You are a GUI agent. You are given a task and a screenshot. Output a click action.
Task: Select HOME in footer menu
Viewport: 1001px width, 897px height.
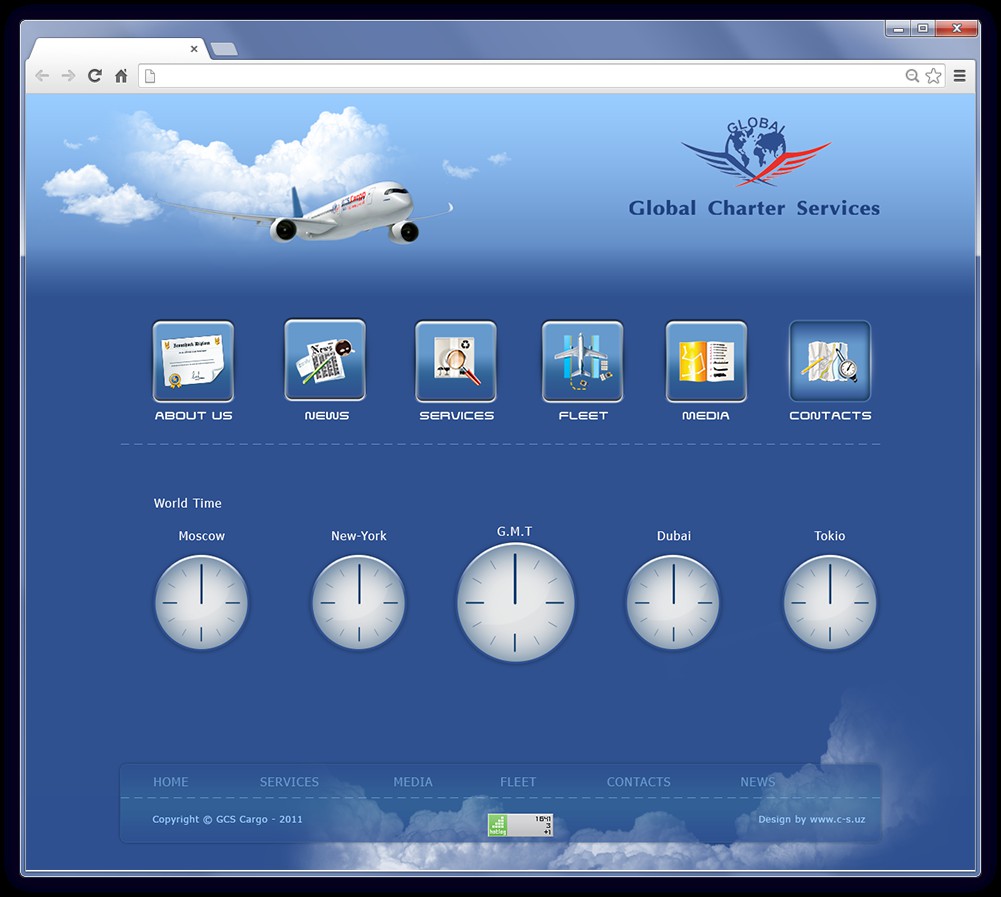[x=170, y=782]
